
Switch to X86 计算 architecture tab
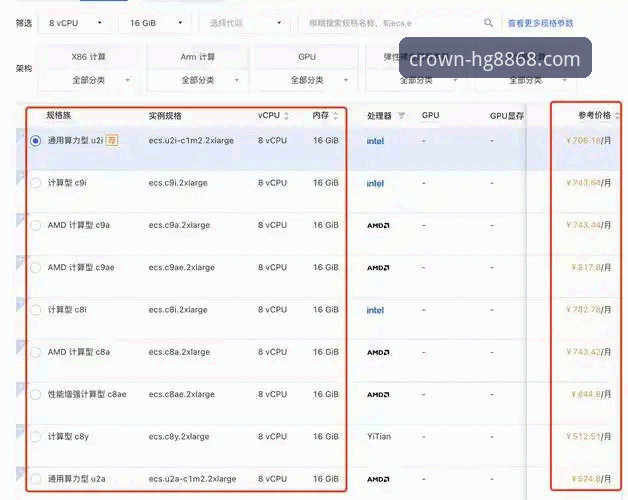click(x=89, y=57)
